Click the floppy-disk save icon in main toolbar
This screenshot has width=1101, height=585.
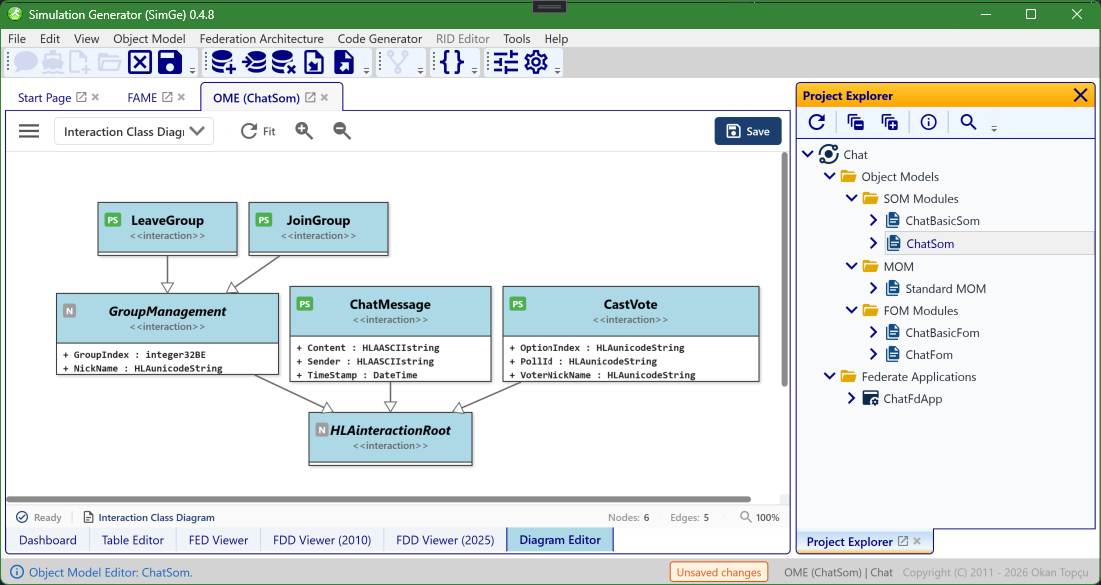click(x=170, y=63)
